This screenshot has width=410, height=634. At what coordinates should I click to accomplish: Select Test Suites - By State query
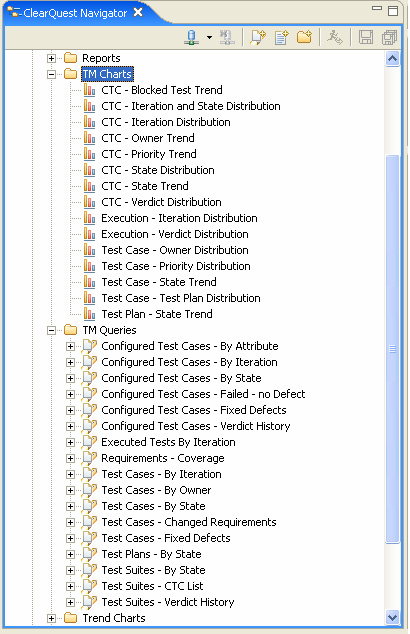[x=153, y=570]
